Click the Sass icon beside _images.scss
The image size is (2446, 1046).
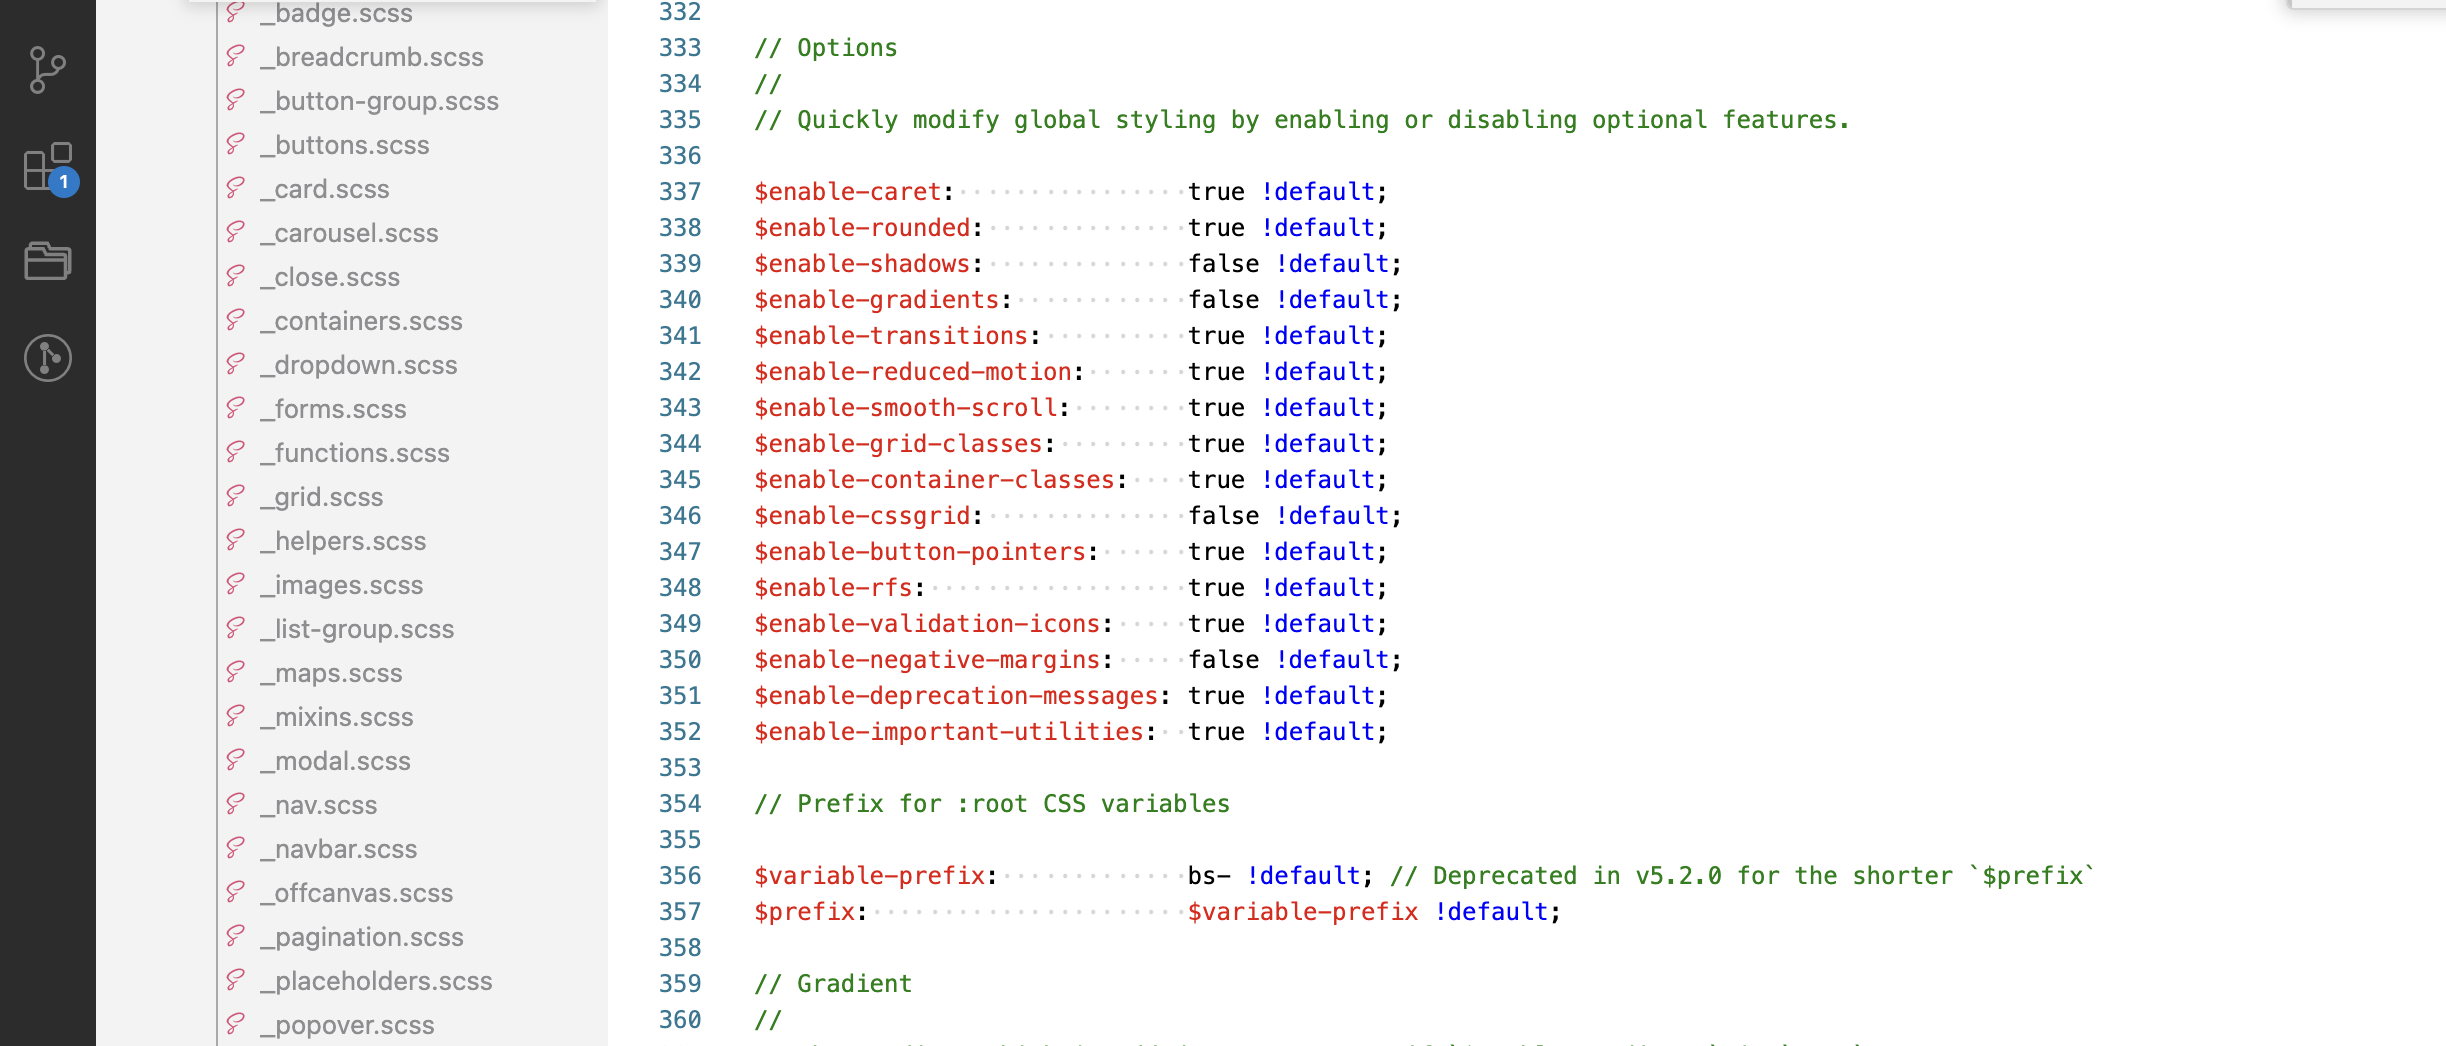(236, 584)
